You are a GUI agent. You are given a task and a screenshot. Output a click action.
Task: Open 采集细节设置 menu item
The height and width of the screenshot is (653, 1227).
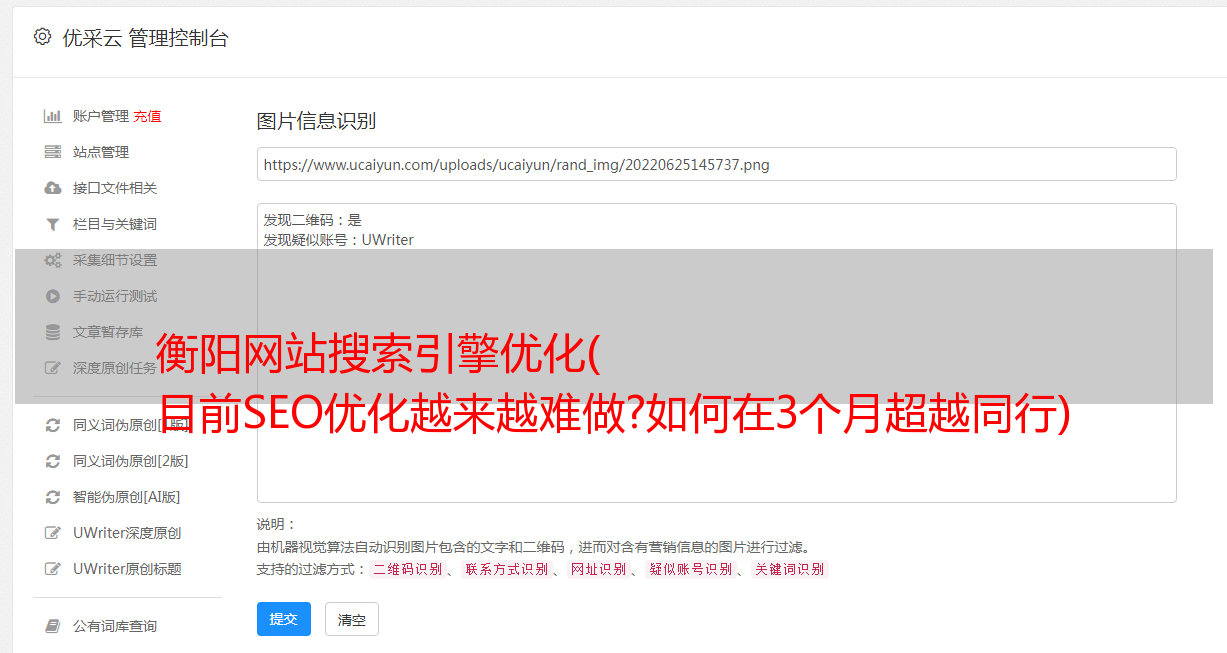115,260
